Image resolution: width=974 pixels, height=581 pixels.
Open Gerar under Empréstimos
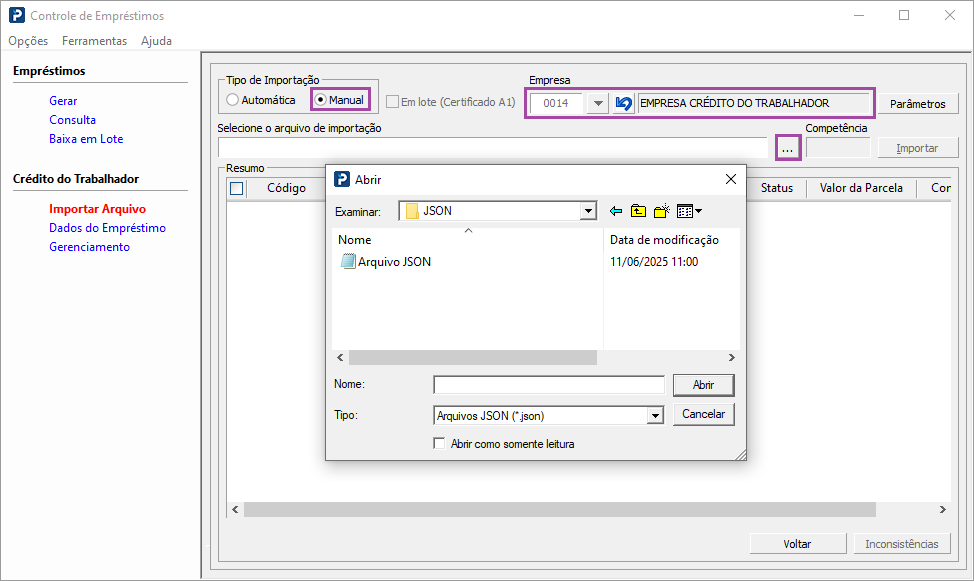click(63, 101)
